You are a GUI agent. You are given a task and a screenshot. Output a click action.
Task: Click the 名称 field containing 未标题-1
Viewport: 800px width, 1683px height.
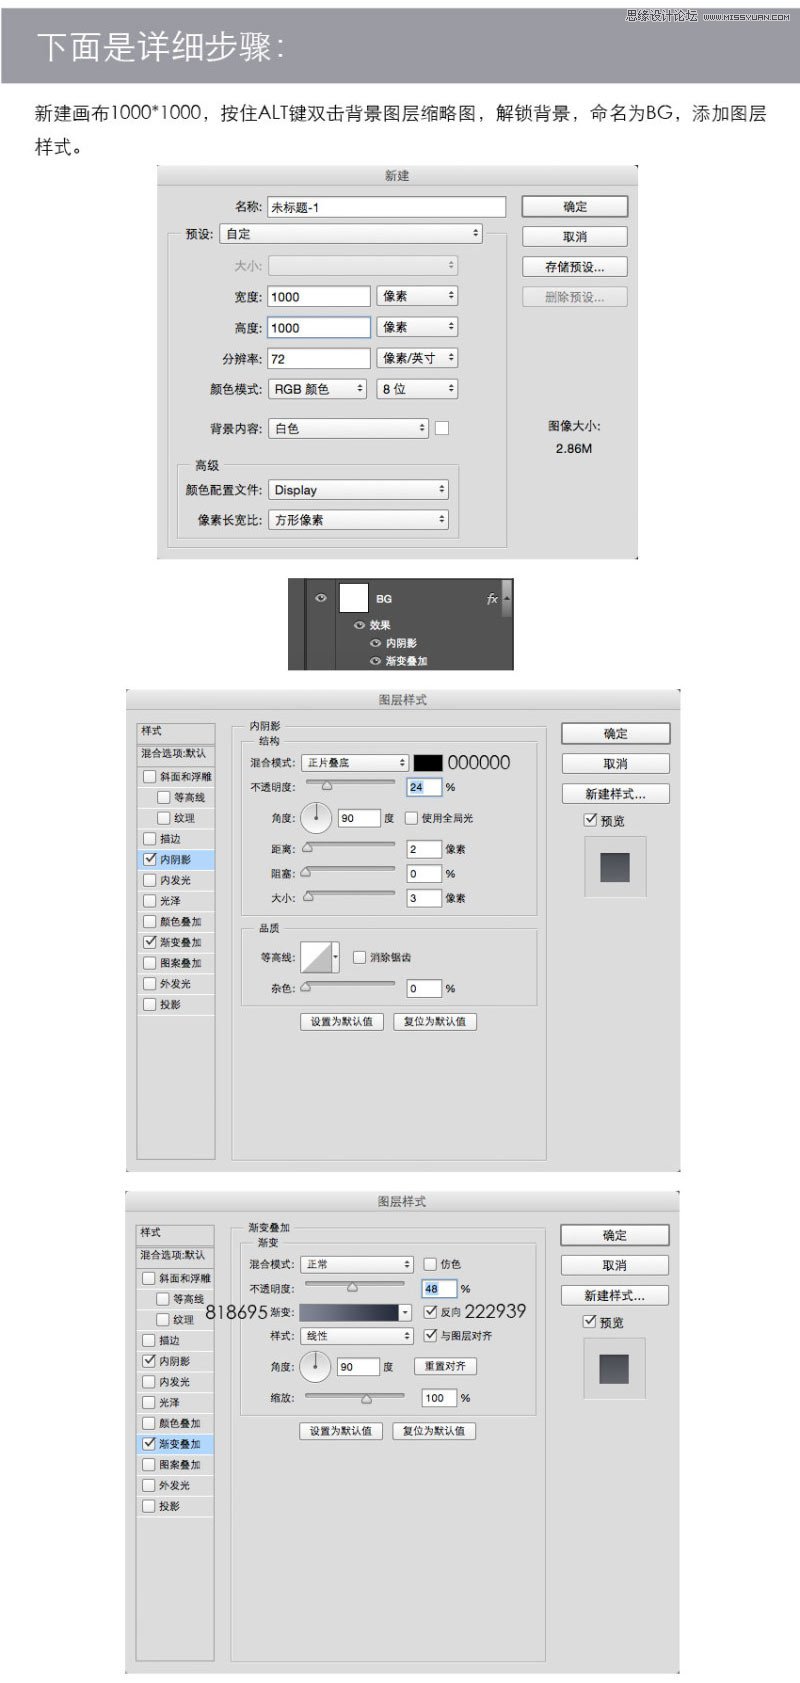[x=387, y=207]
